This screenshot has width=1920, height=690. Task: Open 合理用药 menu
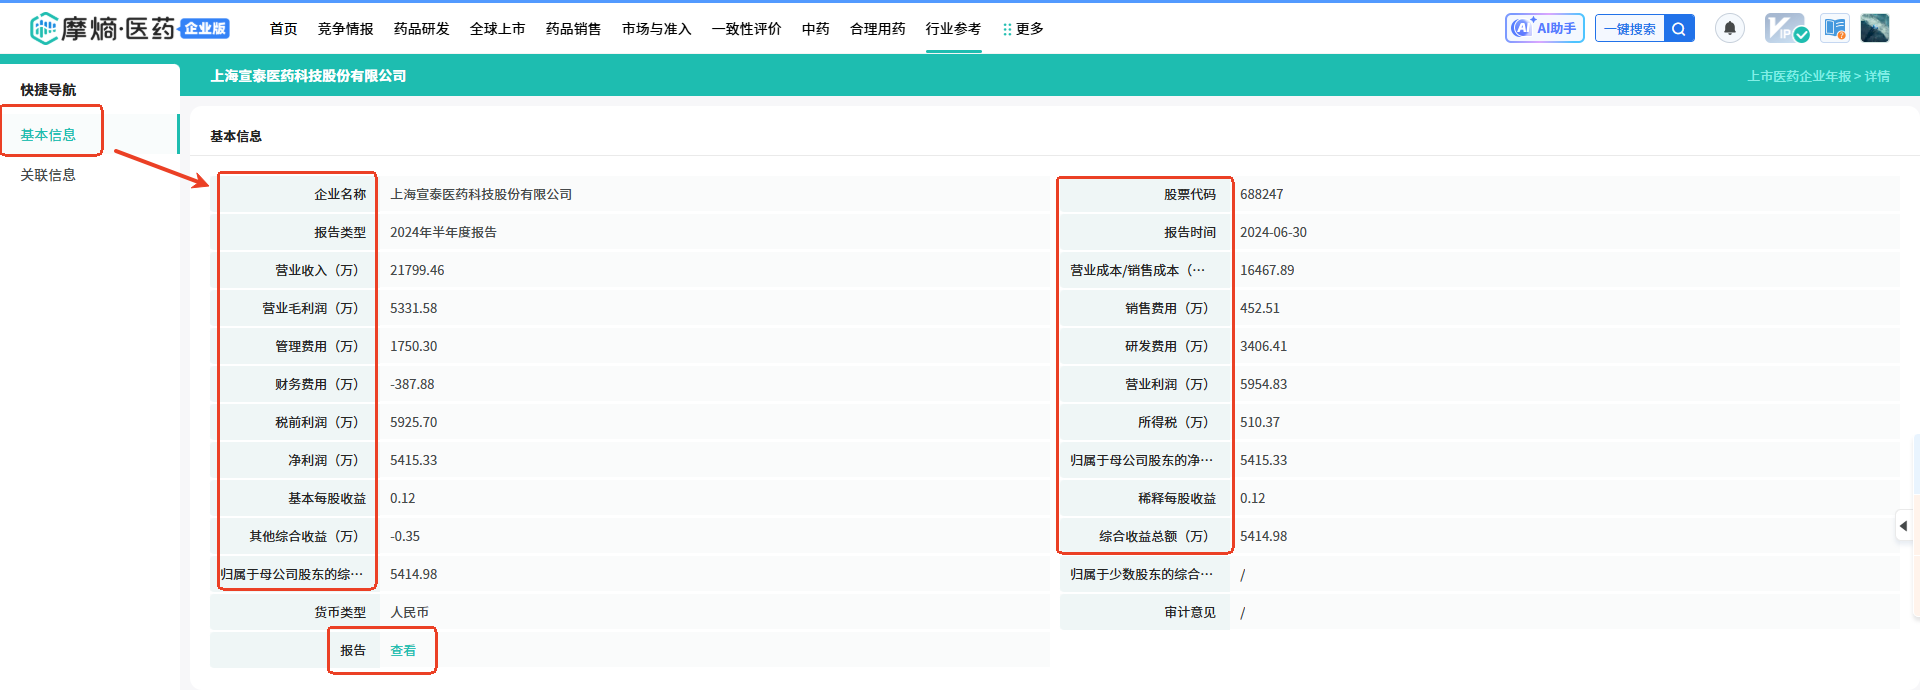click(x=877, y=29)
